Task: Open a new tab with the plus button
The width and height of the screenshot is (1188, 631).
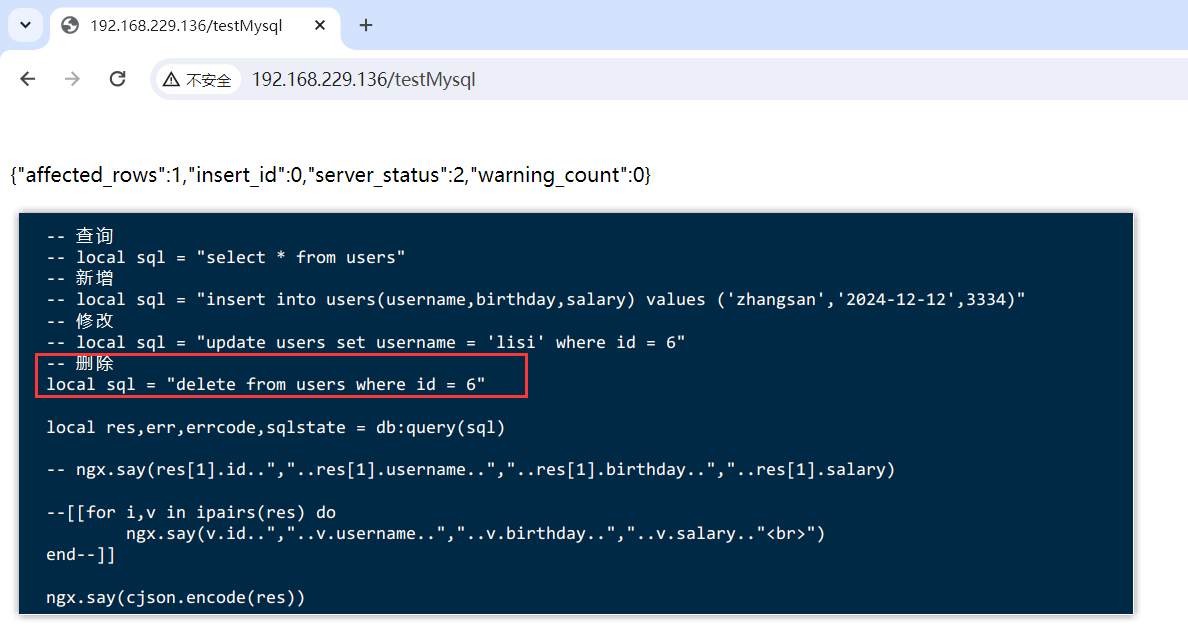Action: tap(366, 26)
